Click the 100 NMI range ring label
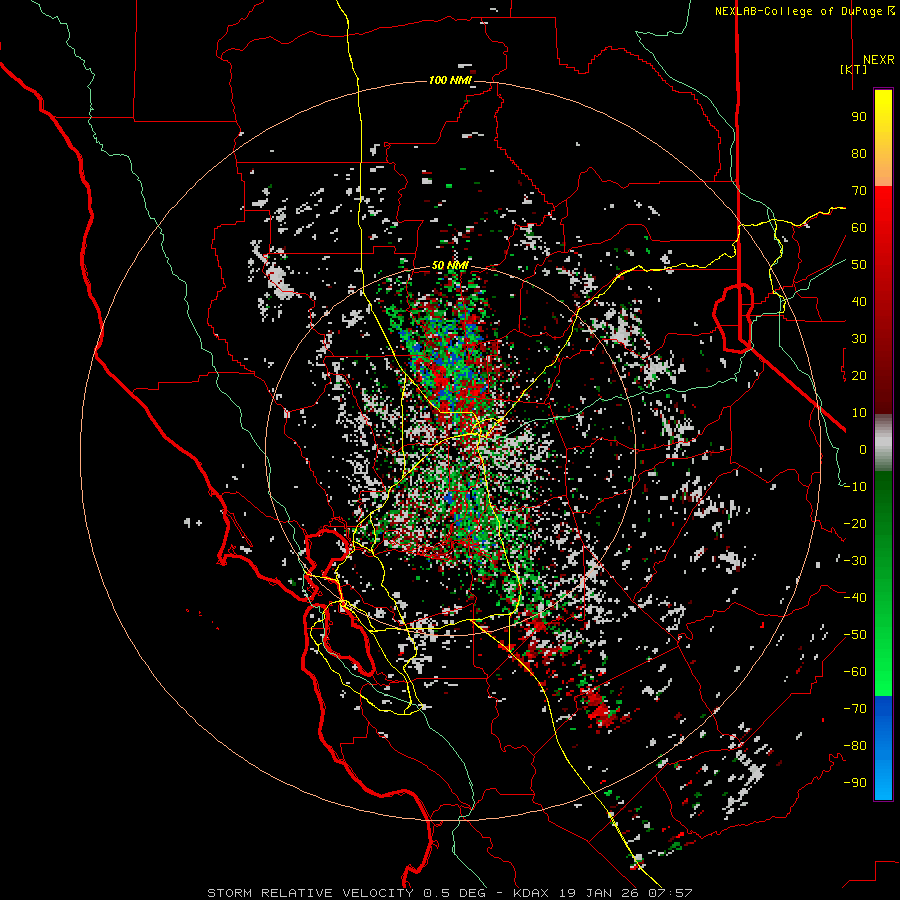The height and width of the screenshot is (900, 900). click(450, 80)
